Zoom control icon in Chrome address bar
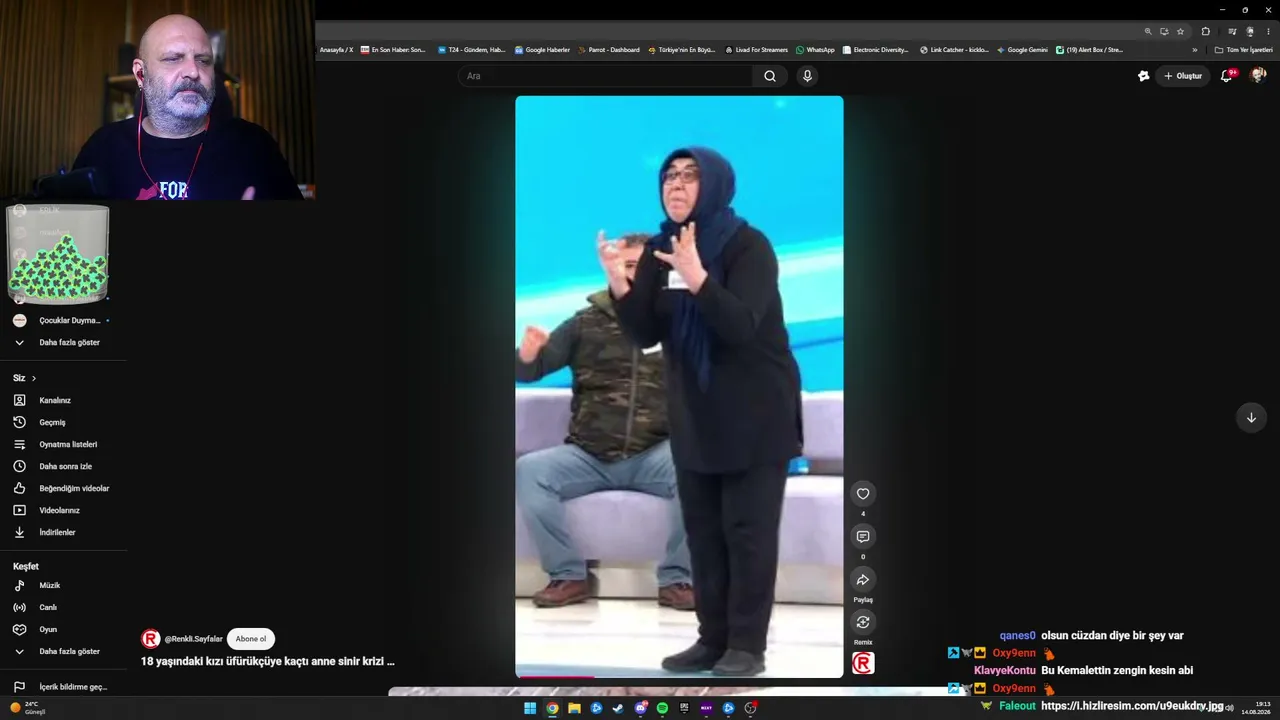 1148,31
